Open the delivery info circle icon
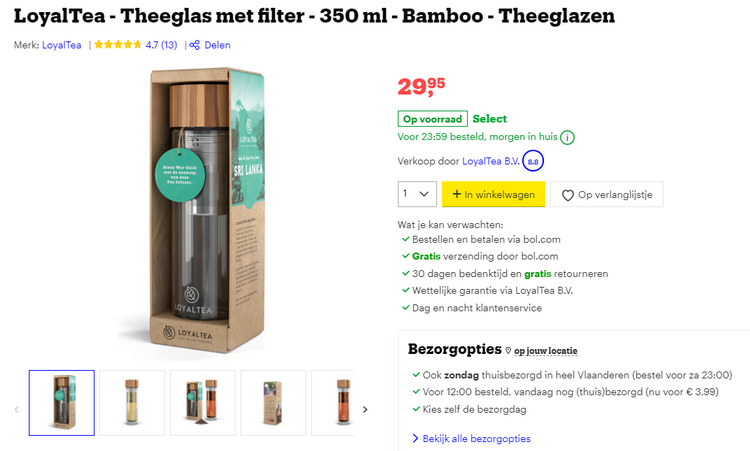This screenshot has height=451, width=750. 567,138
